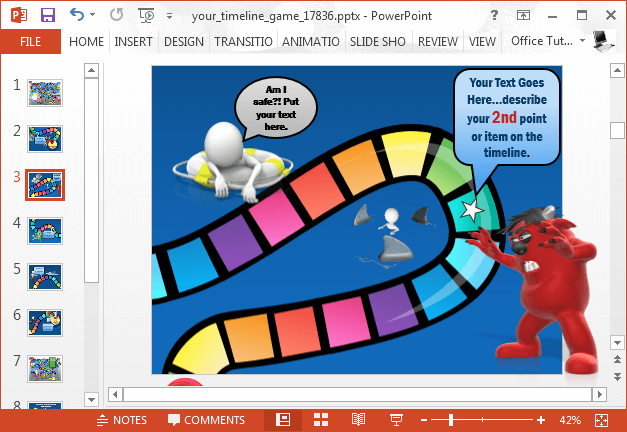The image size is (627, 432).
Task: Click the Repeat/Redo icon
Action: 116,15
